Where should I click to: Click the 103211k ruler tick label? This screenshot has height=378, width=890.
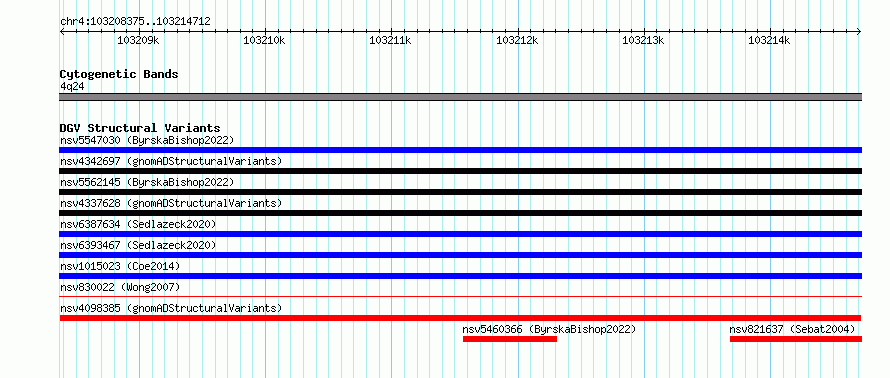tap(390, 41)
